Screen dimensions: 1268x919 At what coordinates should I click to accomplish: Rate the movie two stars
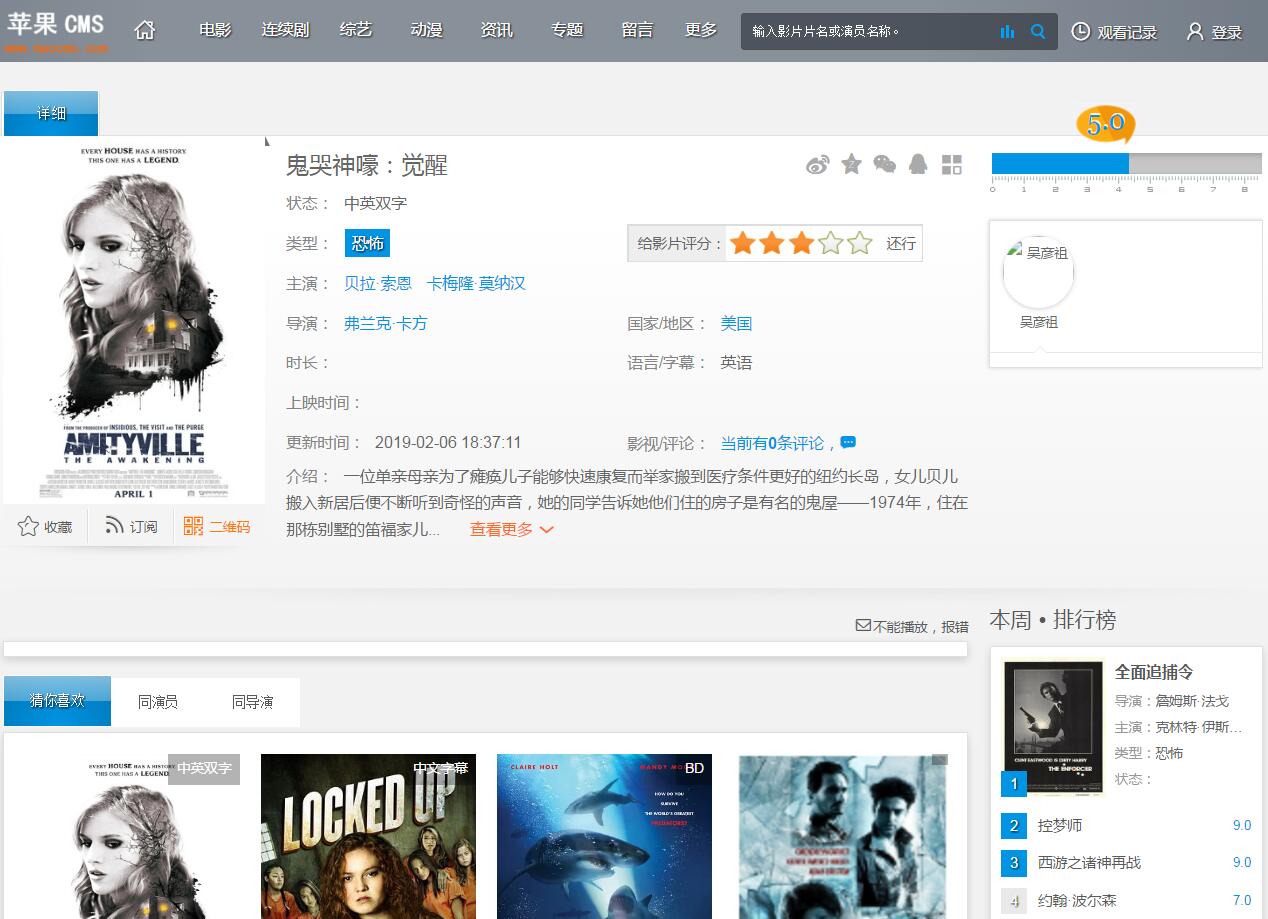click(x=771, y=243)
